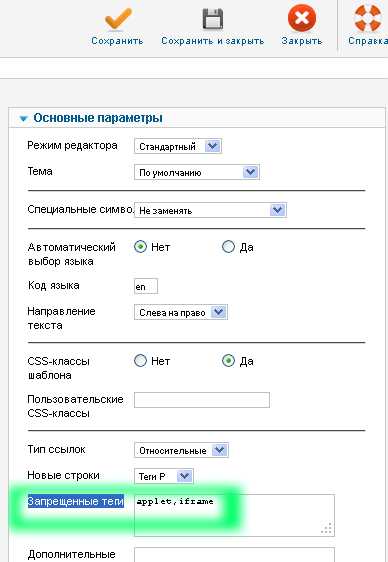The height and width of the screenshot is (562, 388).
Task: Click the Сохранить label
Action: [117, 41]
